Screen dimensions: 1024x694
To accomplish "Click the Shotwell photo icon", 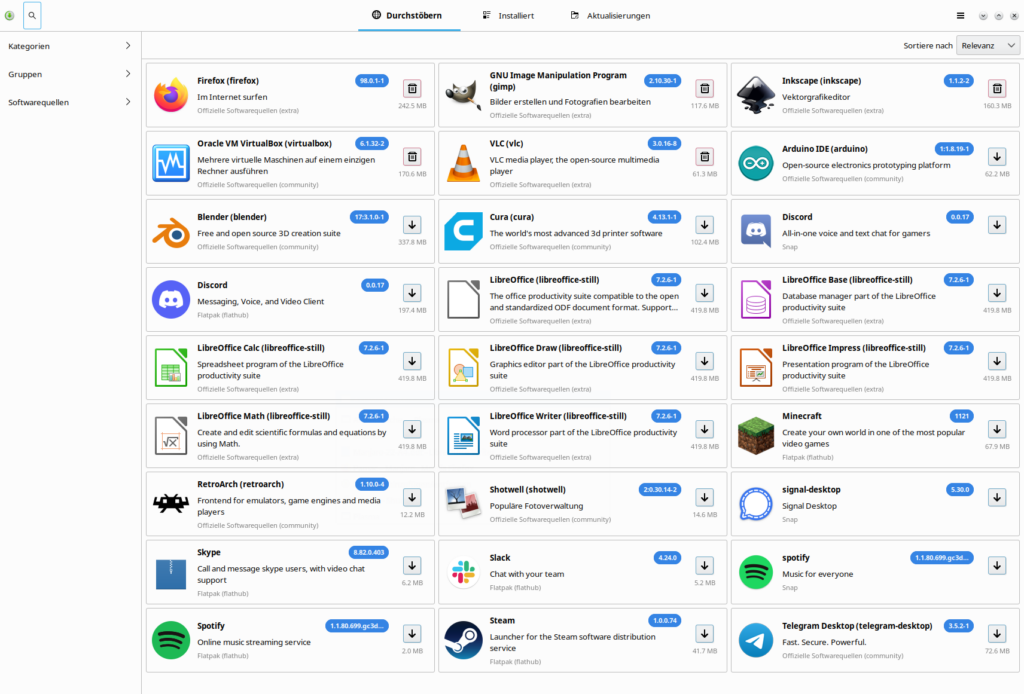I will tap(463, 504).
